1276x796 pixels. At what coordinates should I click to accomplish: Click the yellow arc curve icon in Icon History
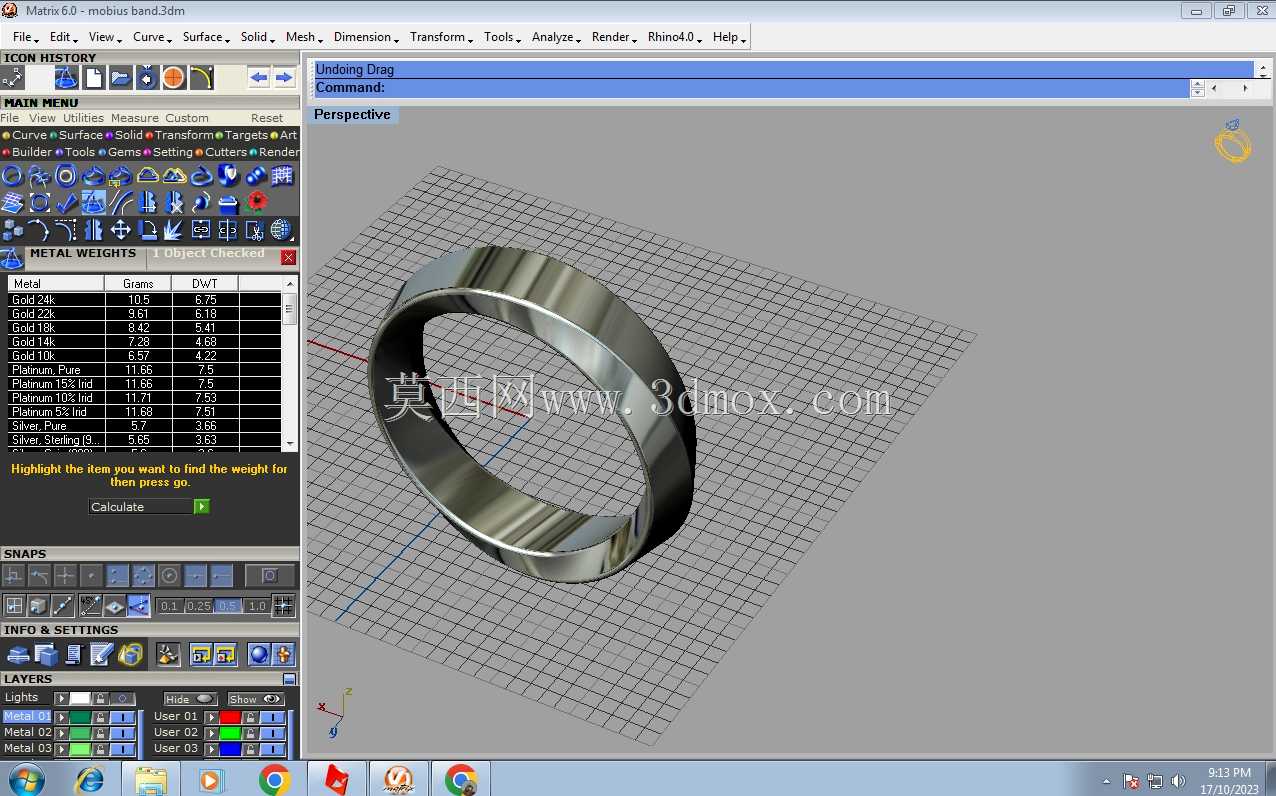pos(201,78)
